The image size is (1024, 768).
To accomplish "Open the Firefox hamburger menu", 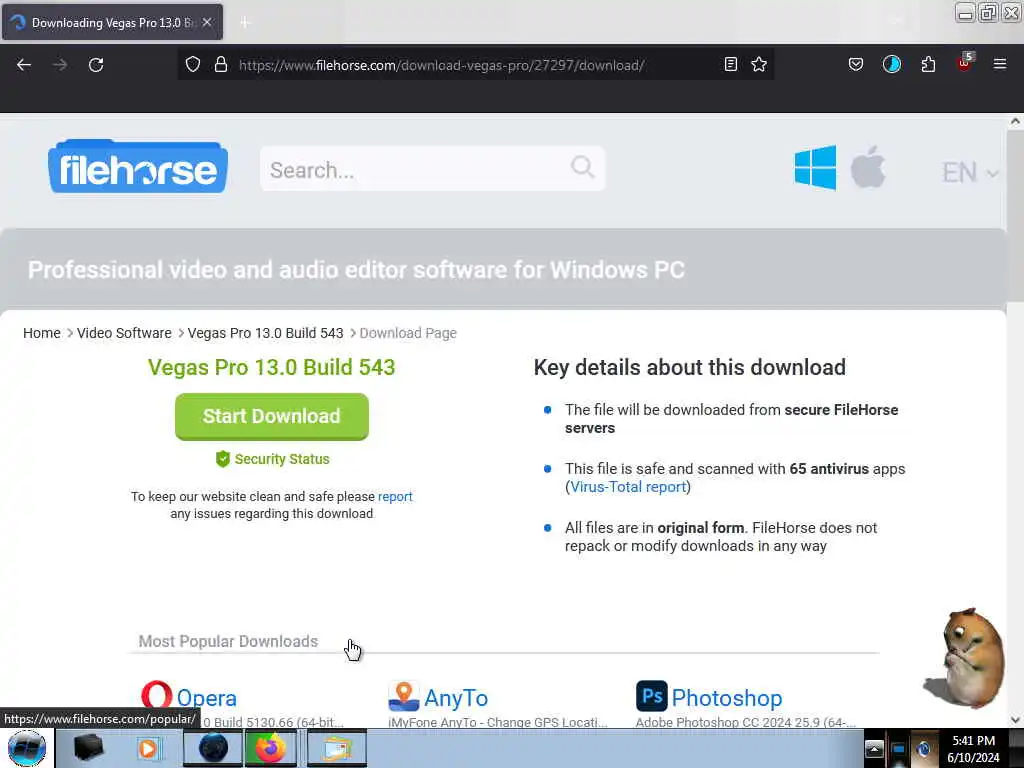I will (x=1000, y=64).
